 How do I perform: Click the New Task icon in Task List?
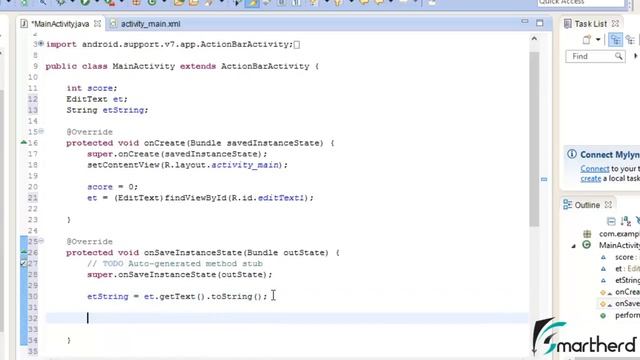(x=587, y=40)
